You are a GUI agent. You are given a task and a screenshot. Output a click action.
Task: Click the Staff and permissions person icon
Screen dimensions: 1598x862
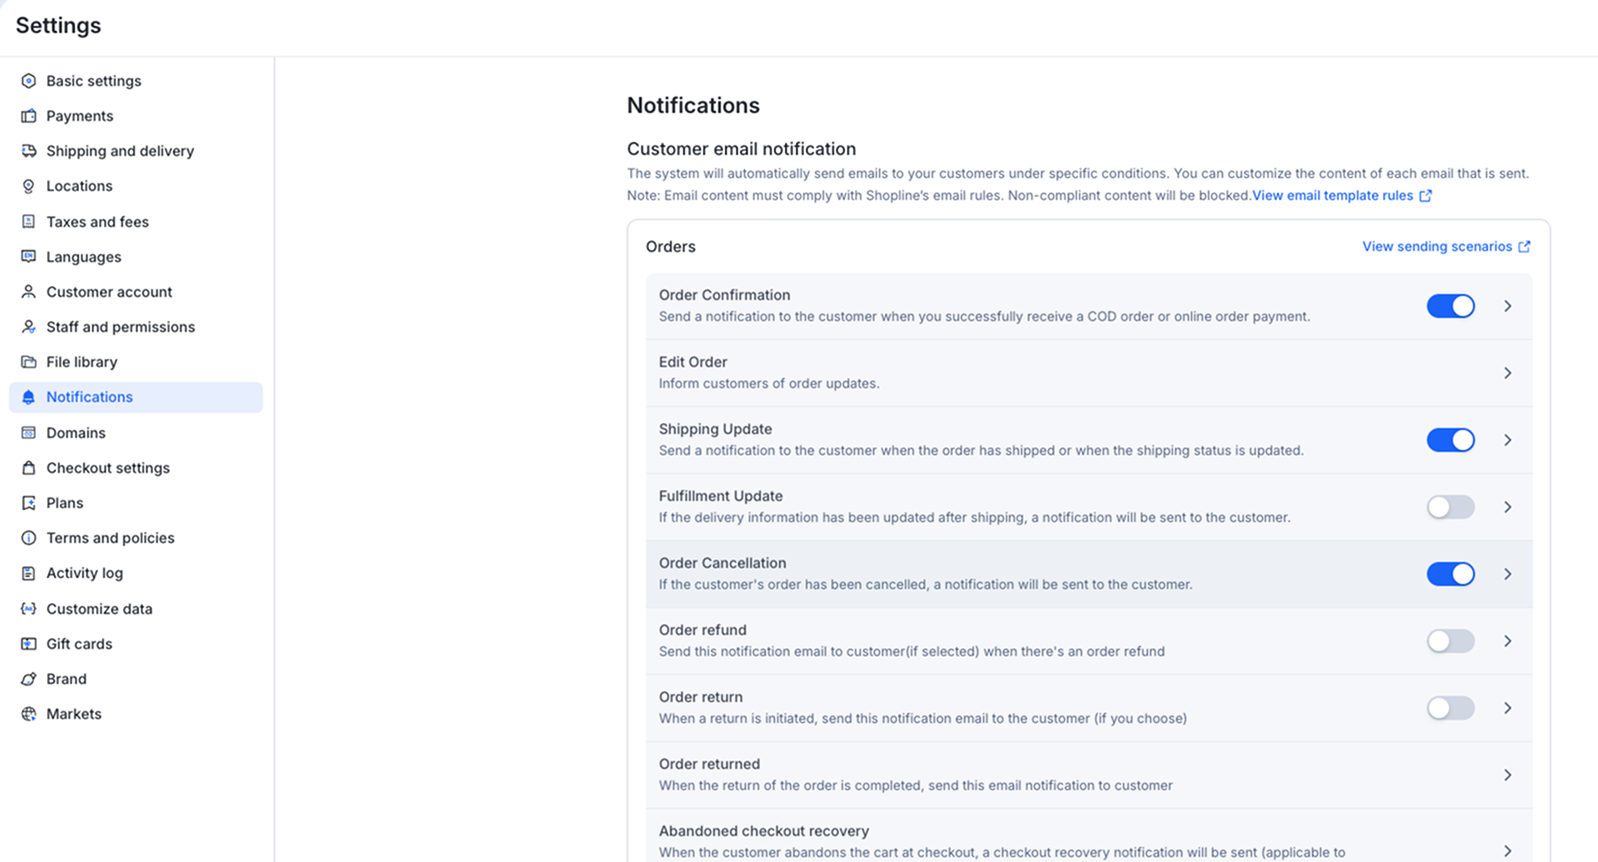tap(28, 327)
